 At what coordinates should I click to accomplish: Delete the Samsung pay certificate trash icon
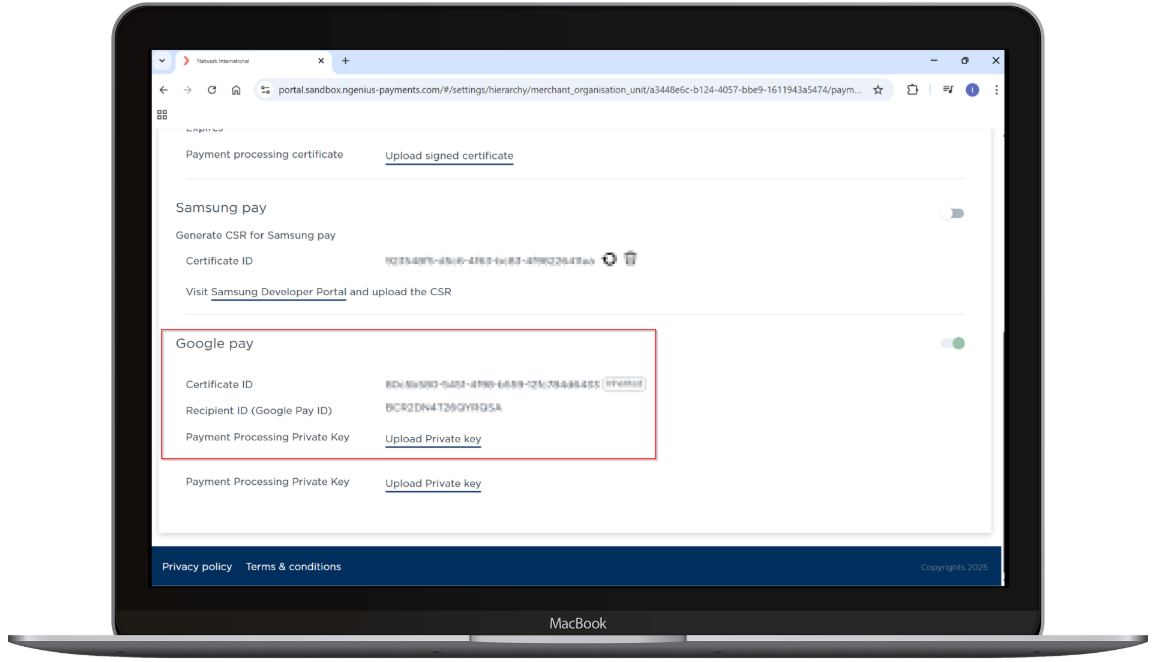coord(631,258)
